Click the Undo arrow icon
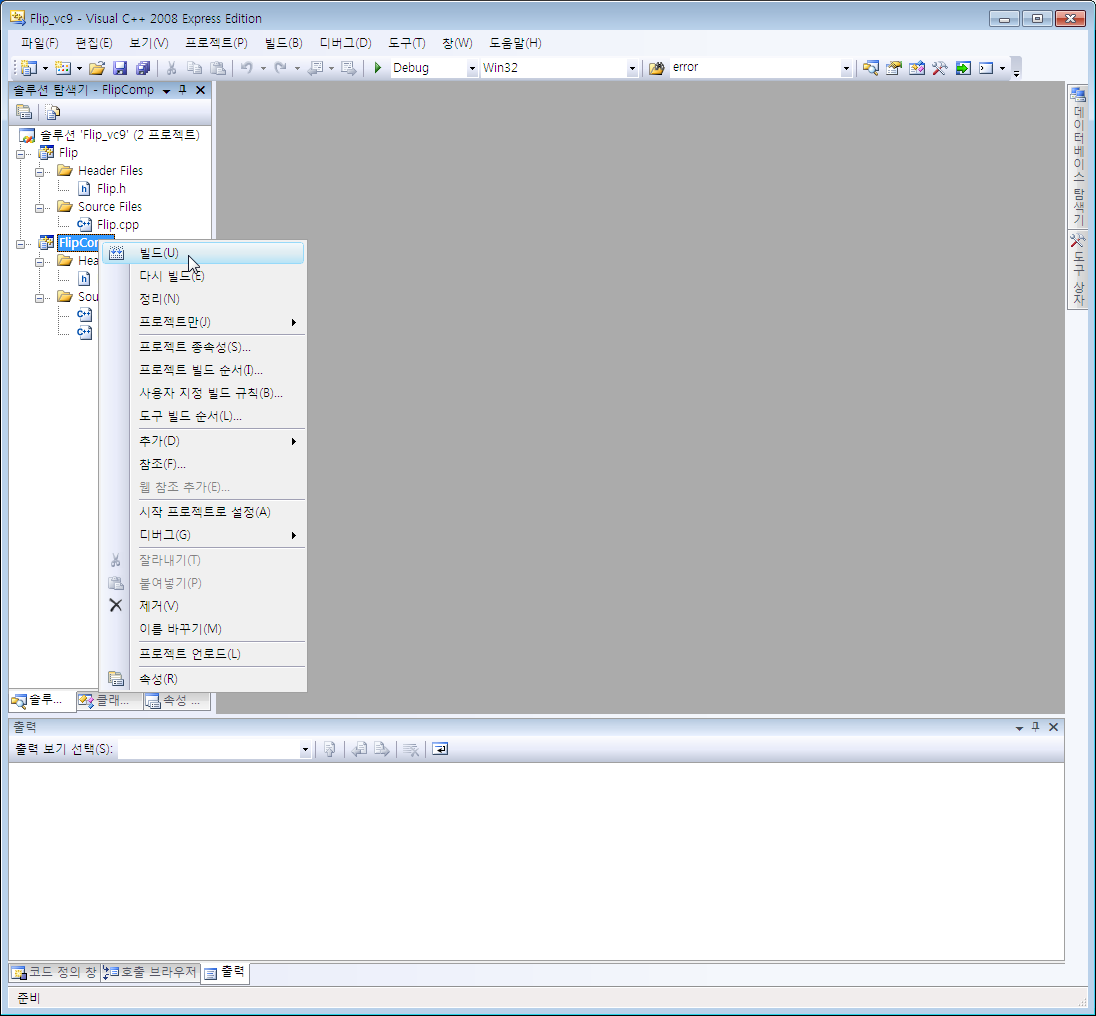This screenshot has height=1016, width=1096. point(247,68)
